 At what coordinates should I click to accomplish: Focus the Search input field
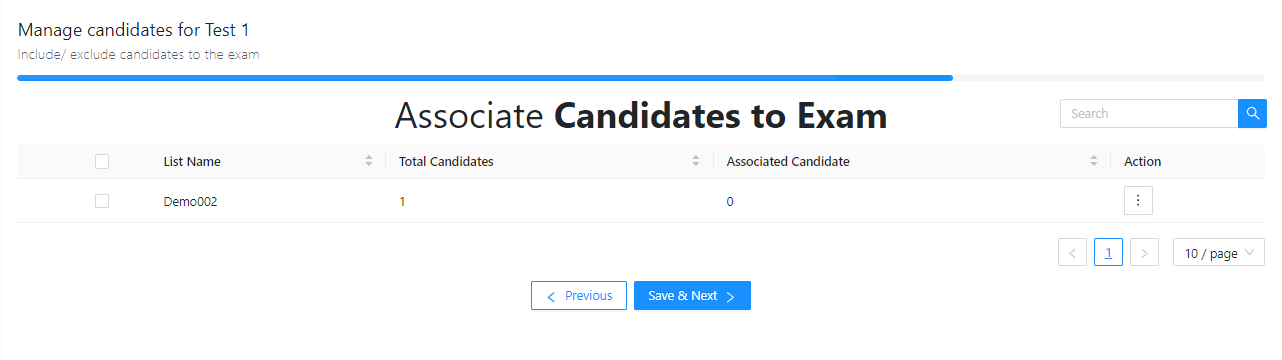(x=1149, y=114)
